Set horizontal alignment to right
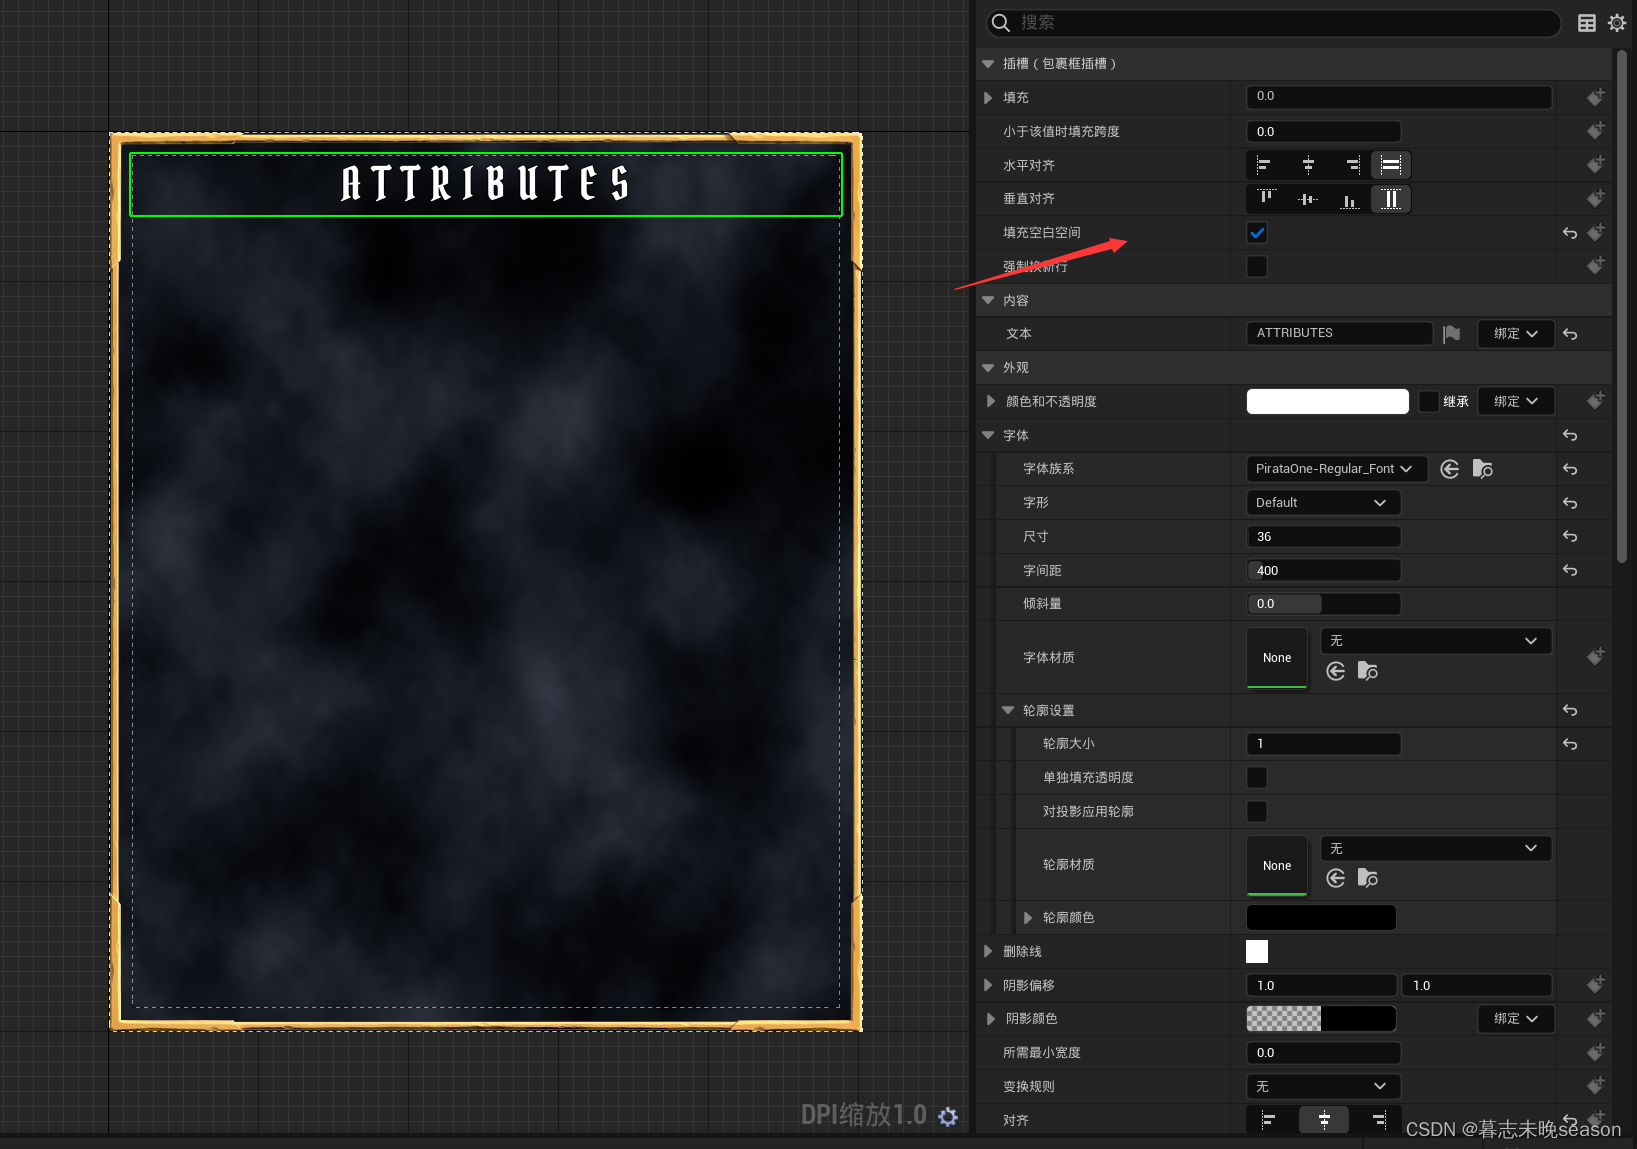The image size is (1637, 1149). tap(1352, 165)
